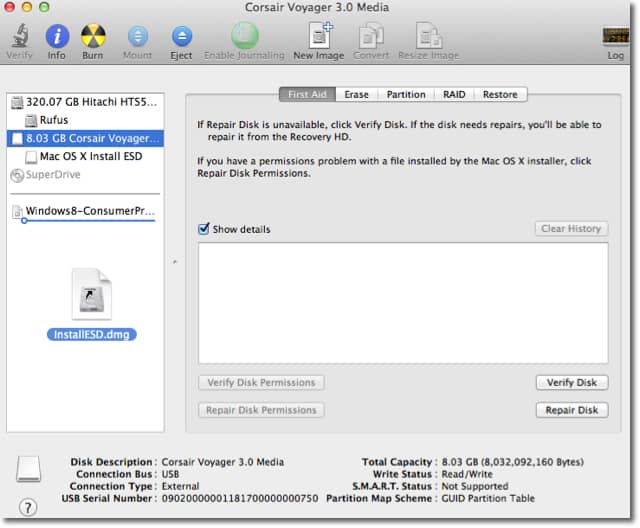This screenshot has height=528, width=640.
Task: Click the Total Capacity value 8.03 GB
Action: coord(513,462)
